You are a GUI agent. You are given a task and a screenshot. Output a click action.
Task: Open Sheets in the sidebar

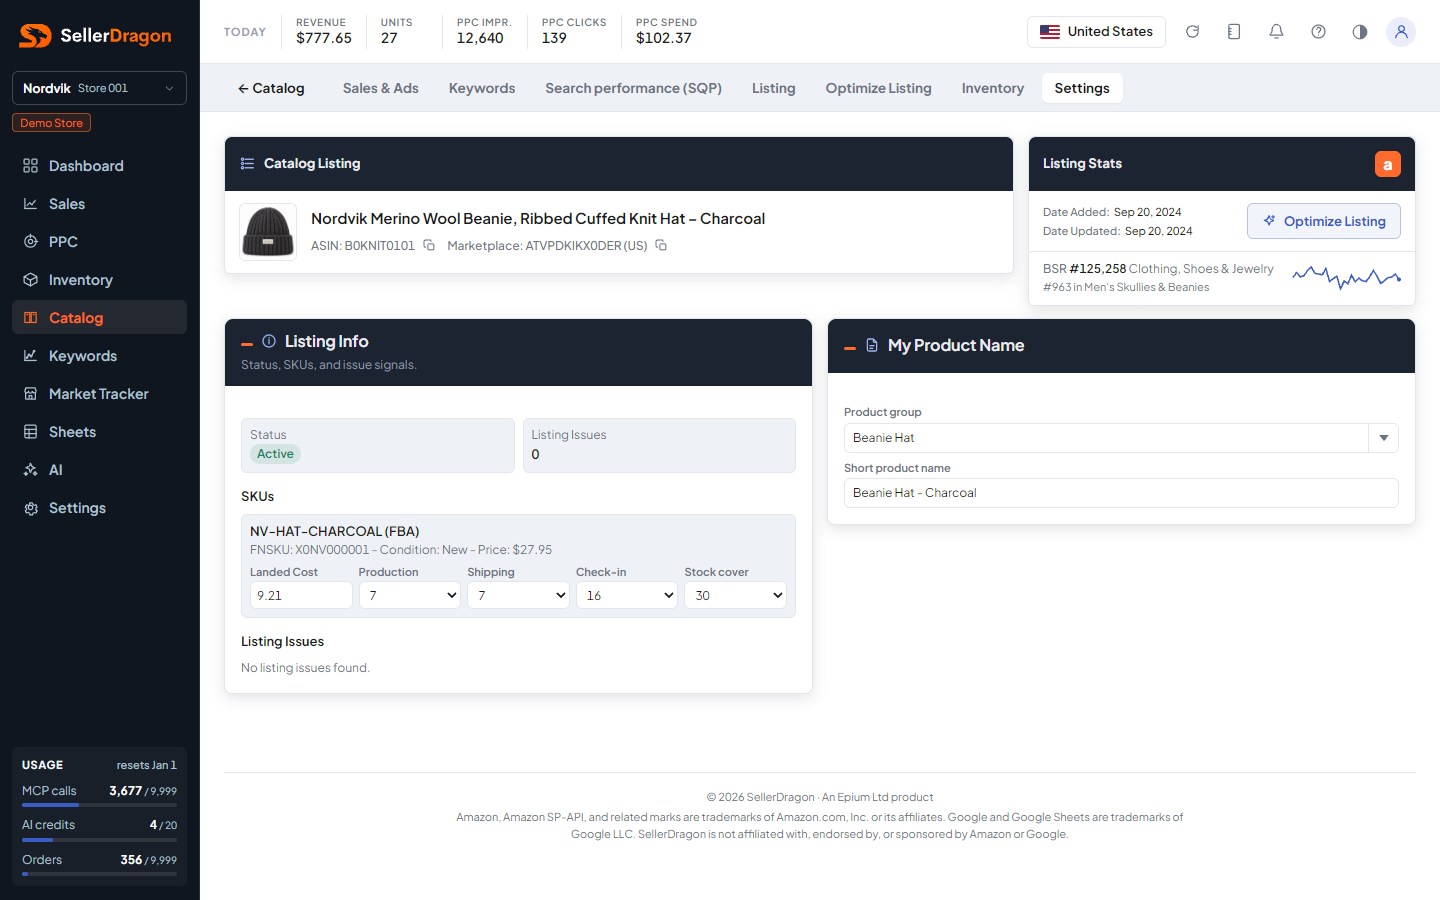(x=99, y=432)
